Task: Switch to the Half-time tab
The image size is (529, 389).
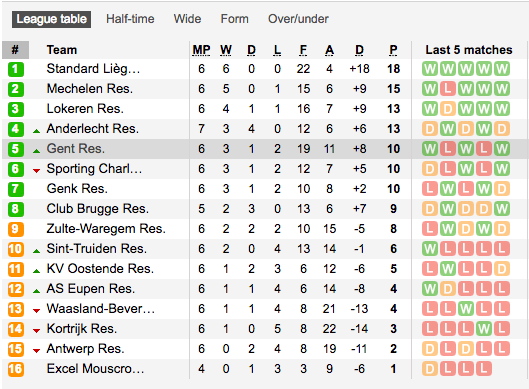Action: pos(130,19)
